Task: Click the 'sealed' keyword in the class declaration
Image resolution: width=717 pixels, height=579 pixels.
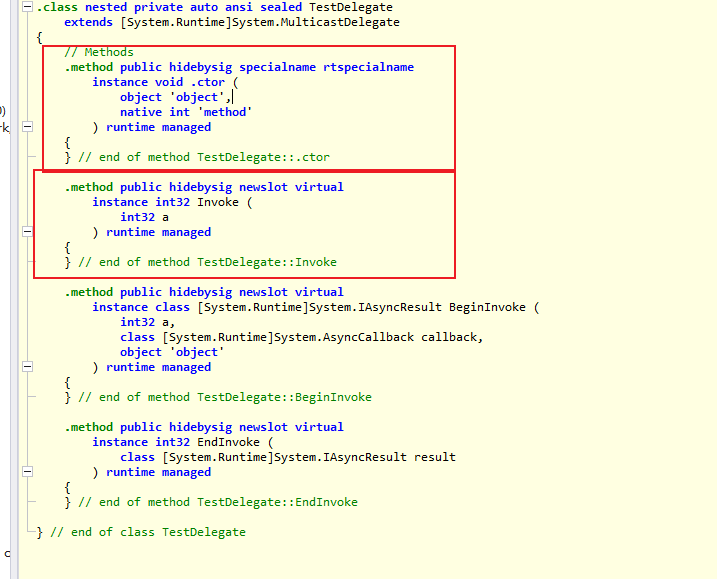Action: 281,7
